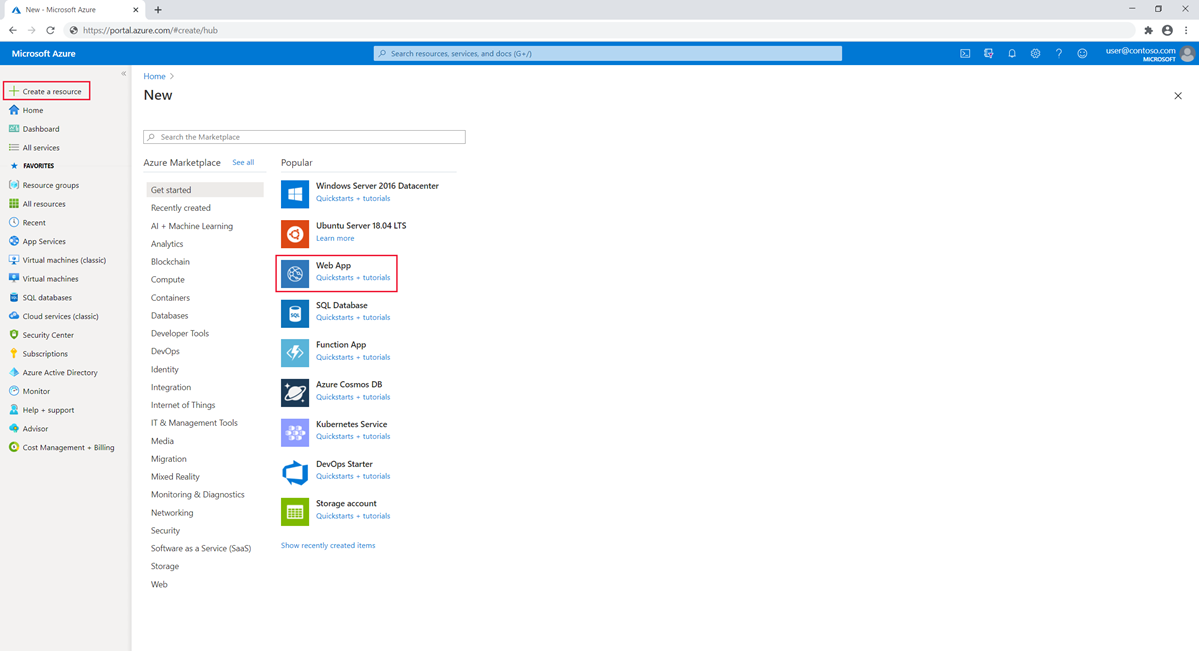Select Internet of Things category

click(x=184, y=405)
